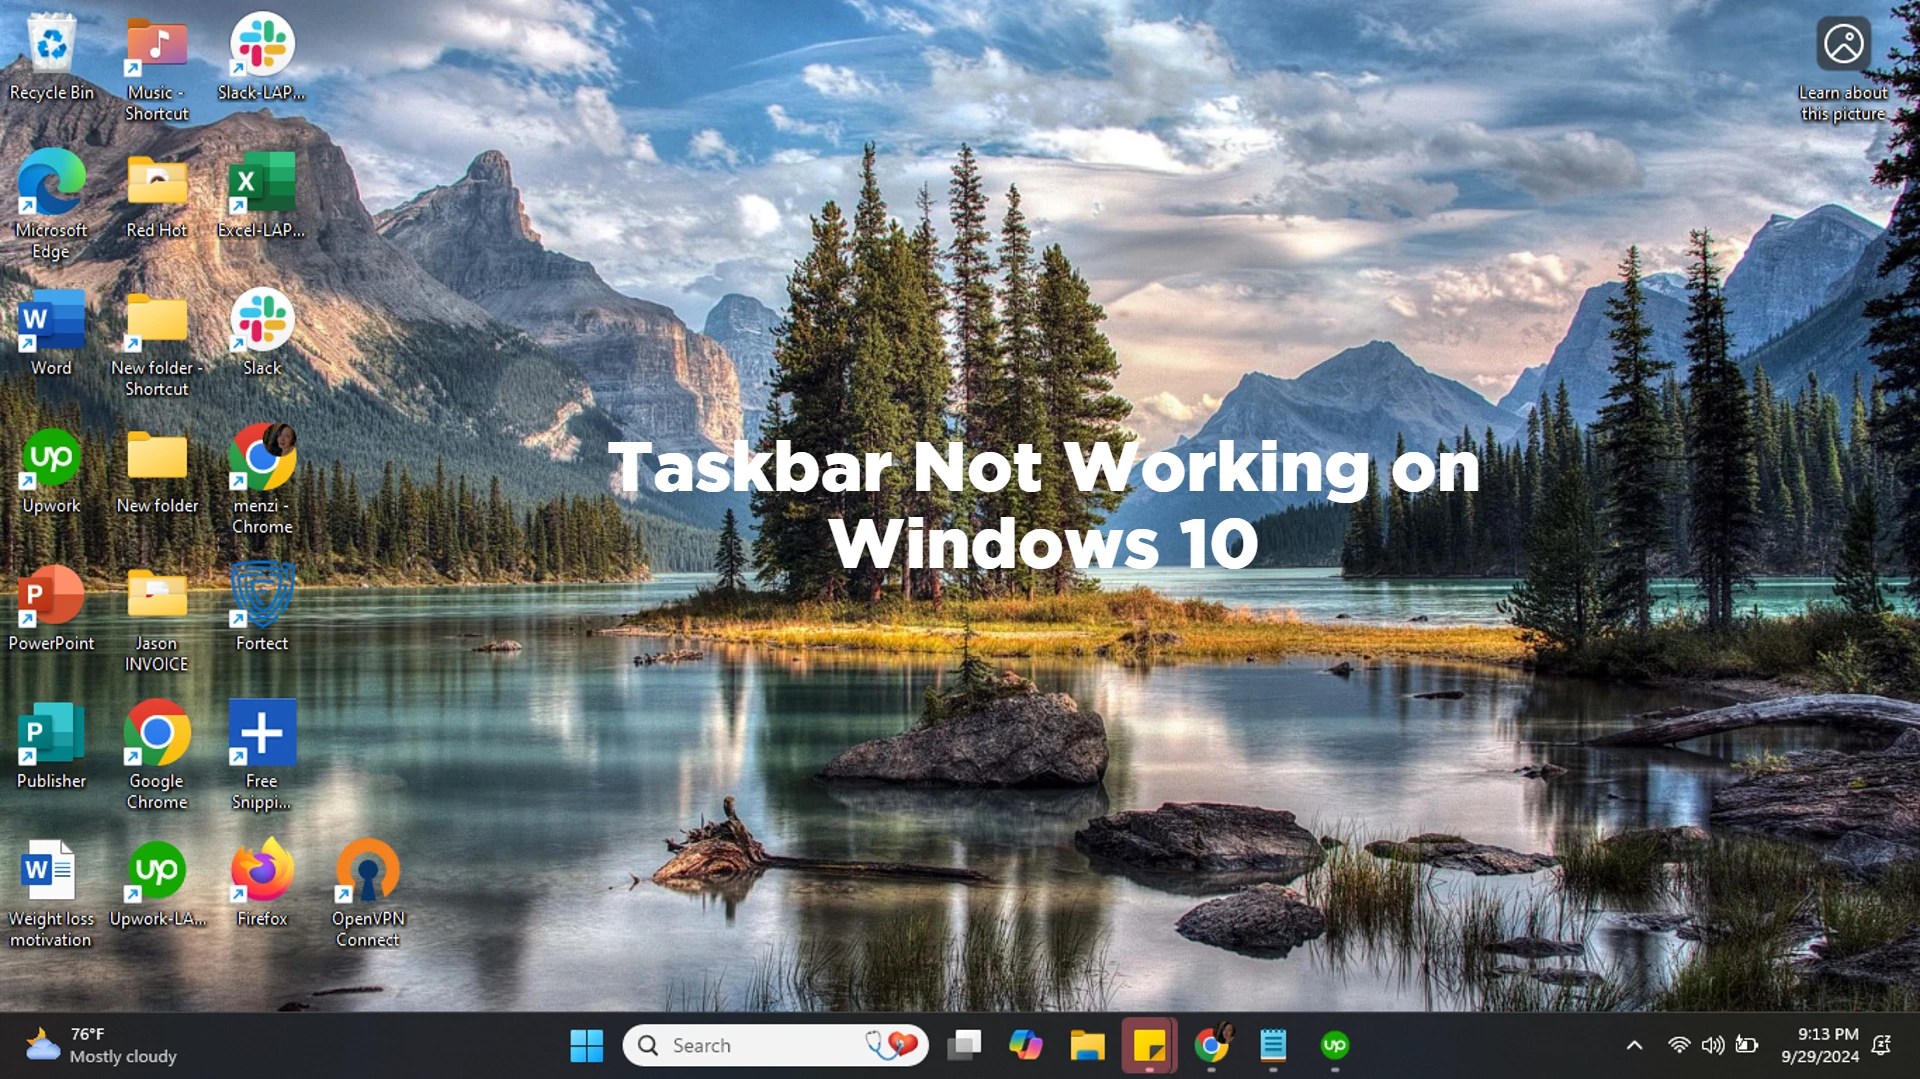The image size is (1920, 1079).
Task: Open the Upwork desktop app
Action: point(51,460)
